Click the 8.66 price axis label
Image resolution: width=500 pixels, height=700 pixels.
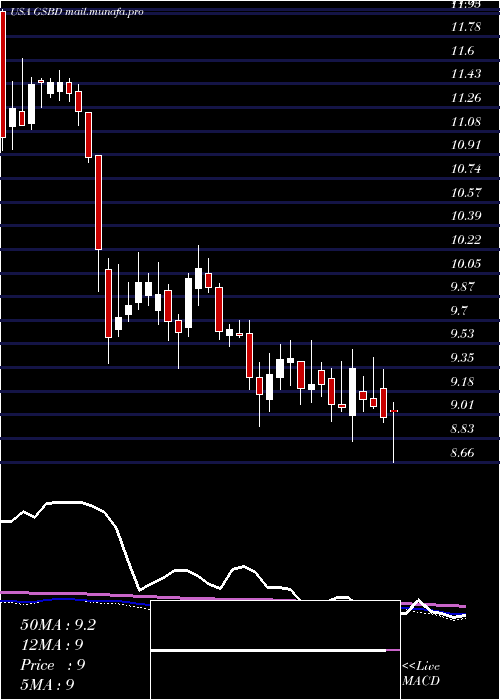(462, 452)
